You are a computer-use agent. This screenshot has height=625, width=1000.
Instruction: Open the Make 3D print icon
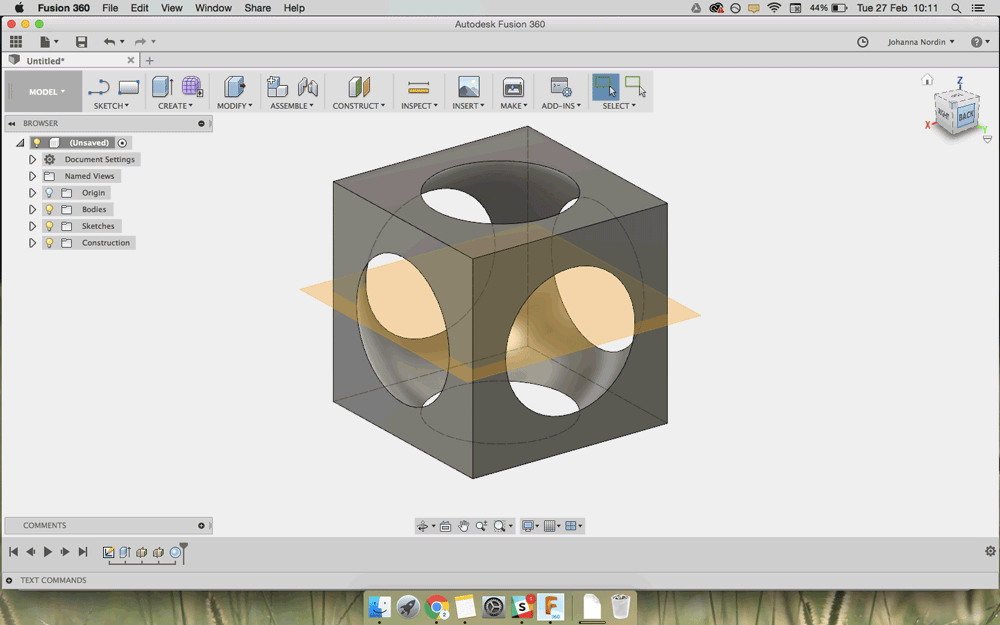click(513, 87)
